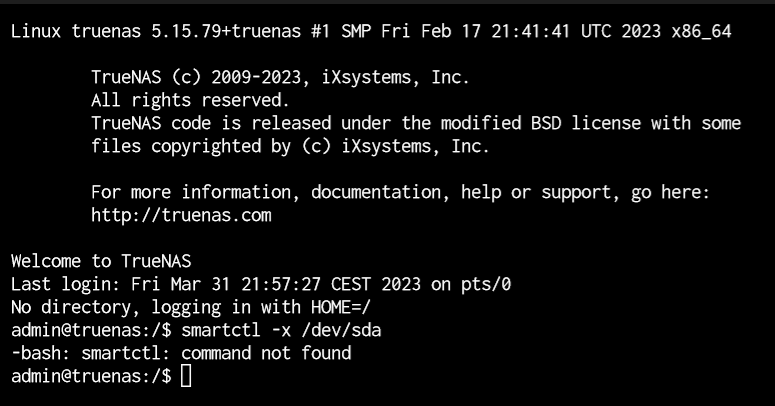The height and width of the screenshot is (406, 775).
Task: Click the 'Last login' line
Action: [261, 284]
